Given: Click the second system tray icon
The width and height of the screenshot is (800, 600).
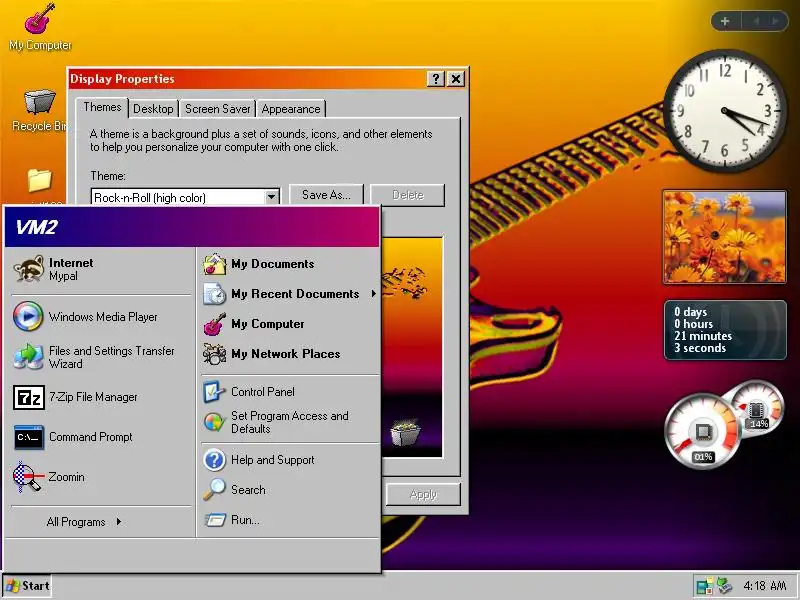Looking at the screenshot, I should pos(724,586).
